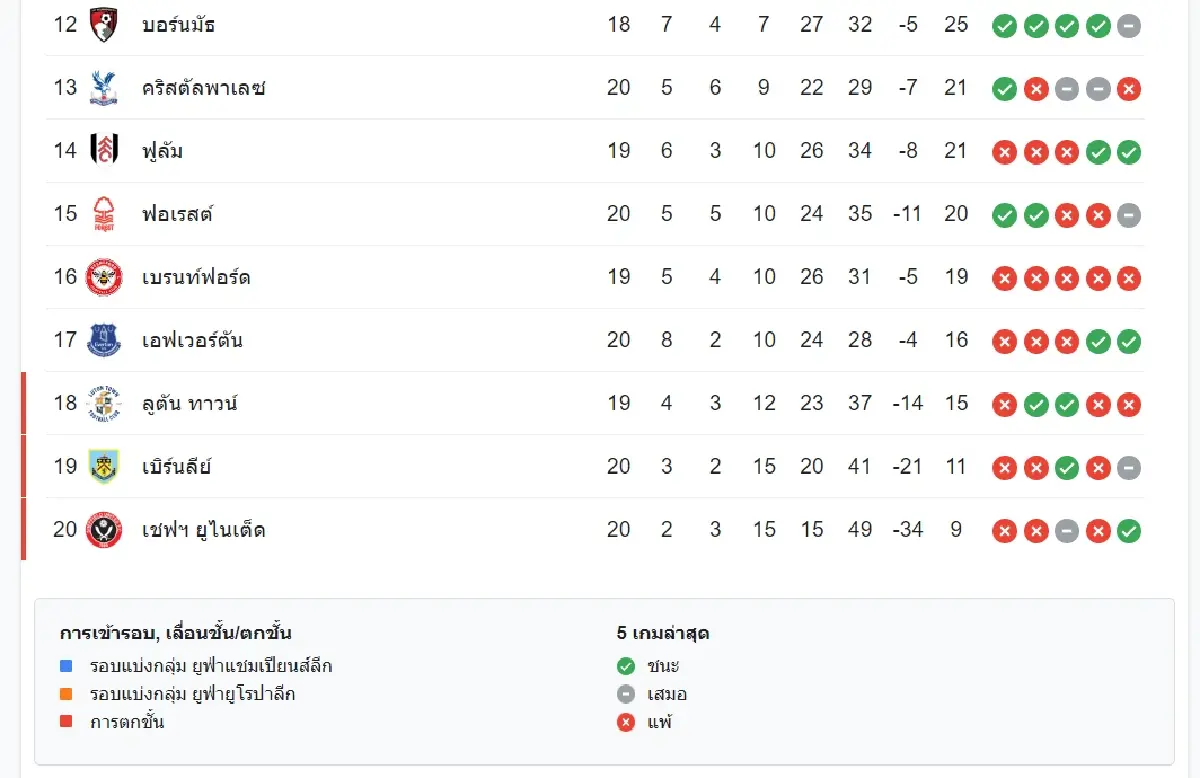The image size is (1200, 778).
Task: Click Crystal Palace's green win form icon
Action: (1004, 89)
